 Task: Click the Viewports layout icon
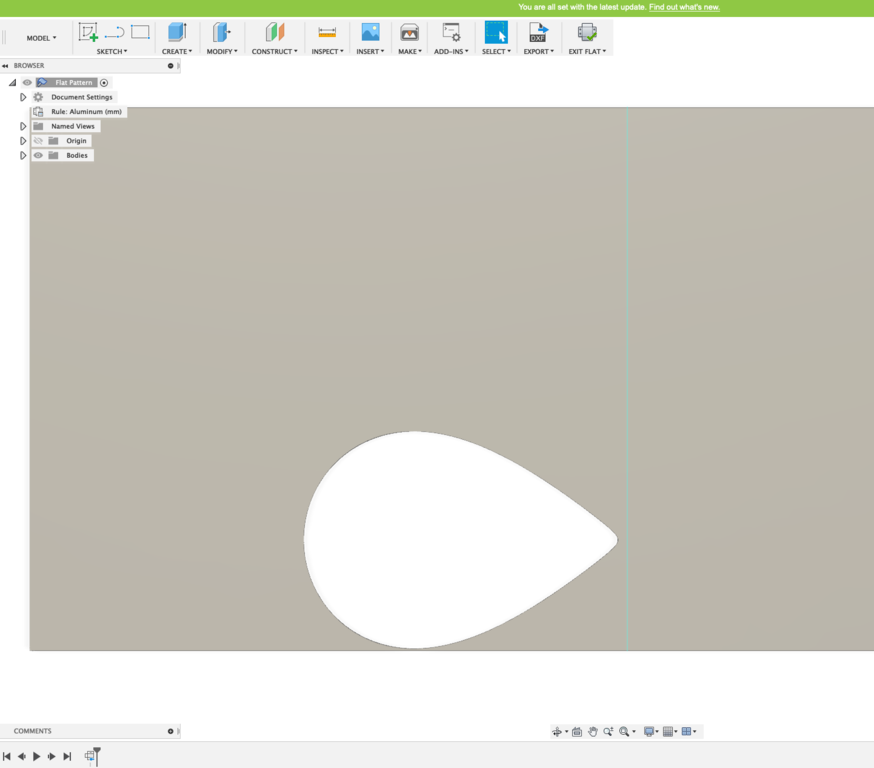coord(686,732)
